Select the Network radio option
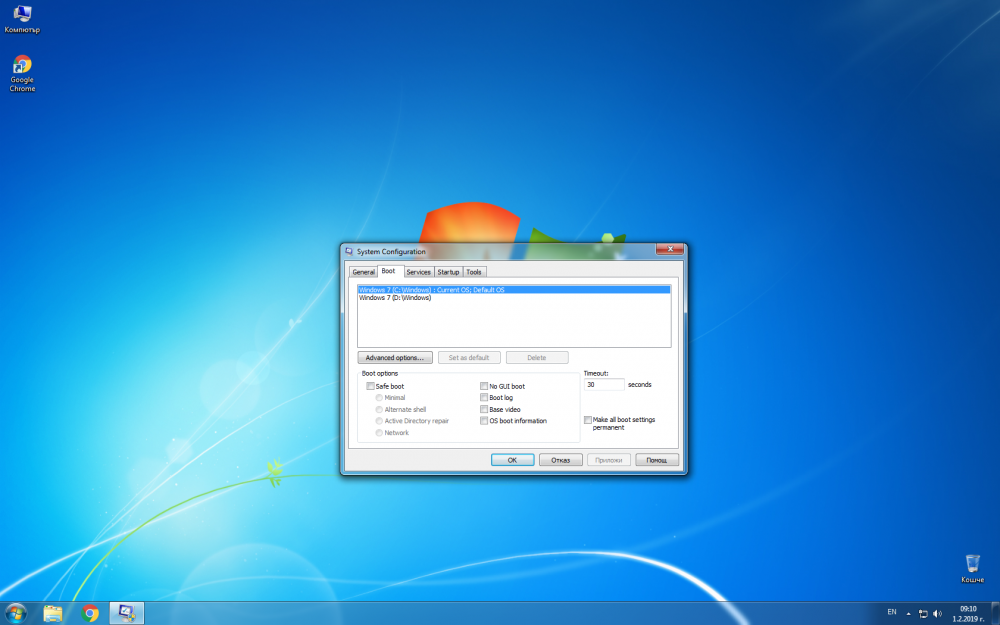1000x625 pixels. 379,433
